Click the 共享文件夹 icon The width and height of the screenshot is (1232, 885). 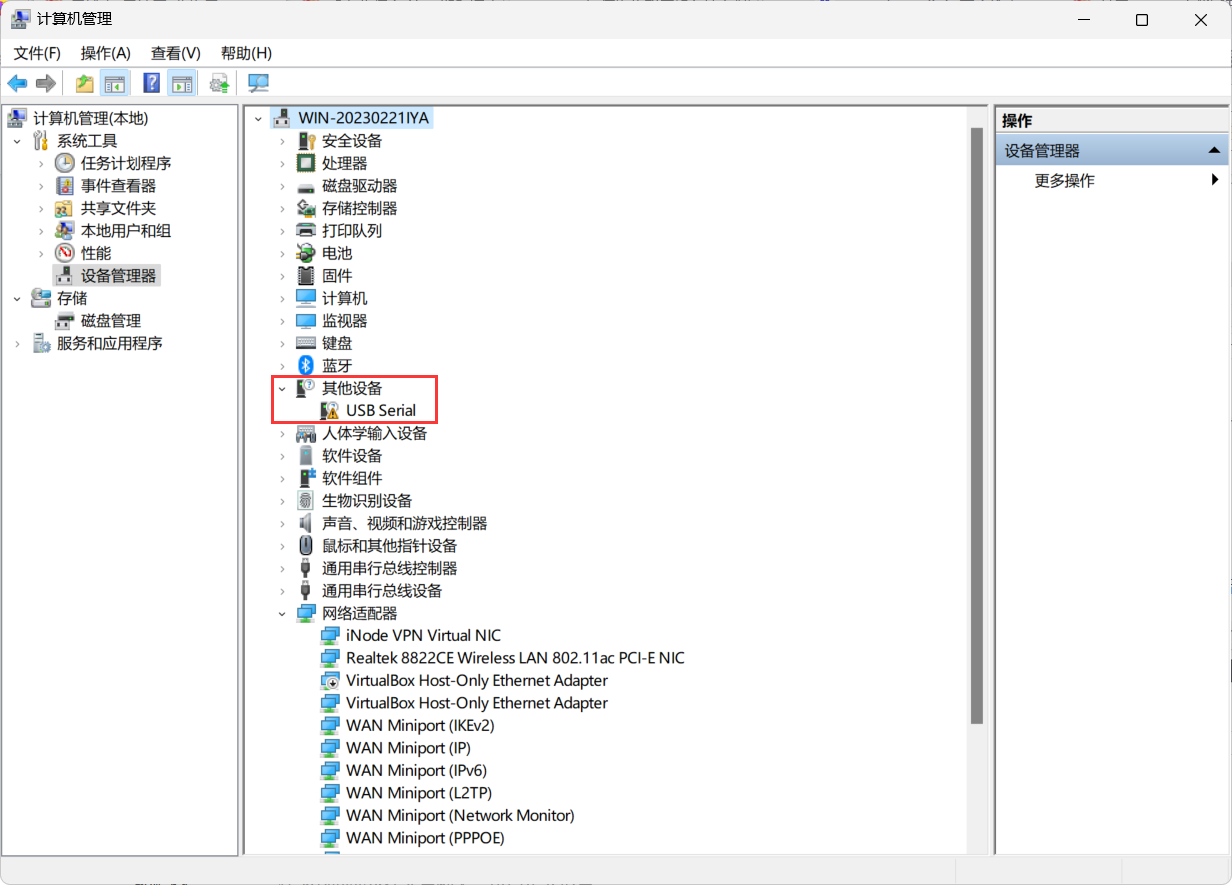tap(64, 208)
